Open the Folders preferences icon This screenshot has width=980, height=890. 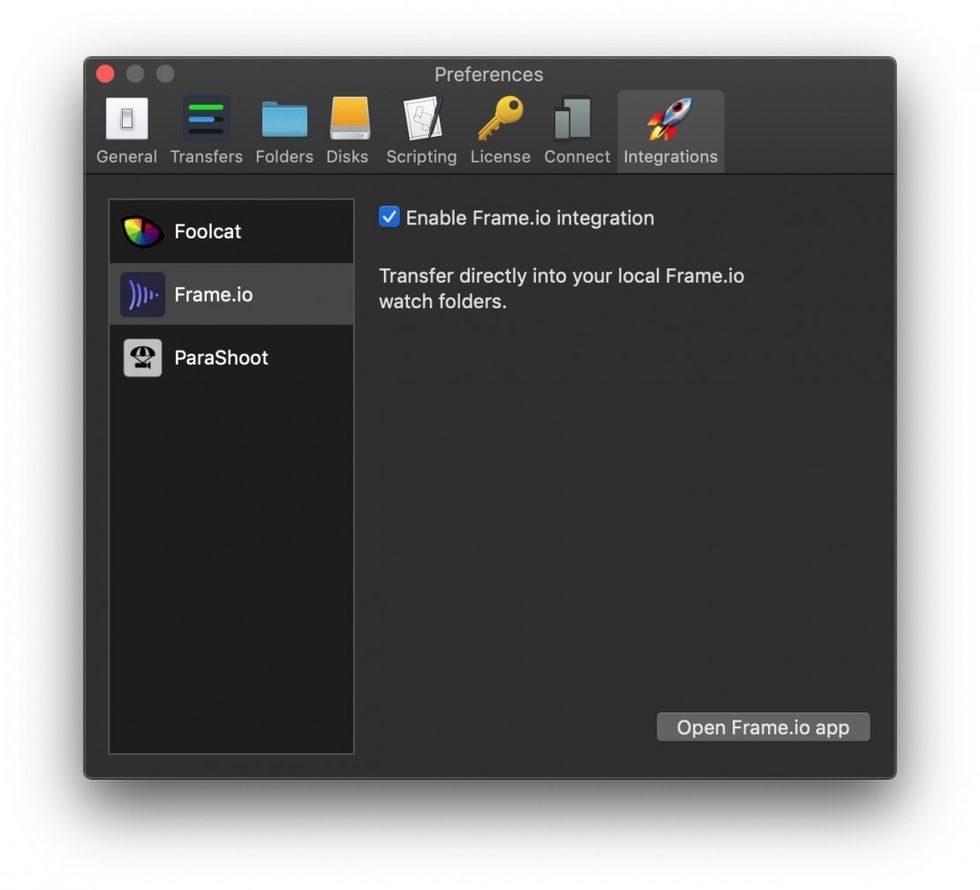click(x=284, y=119)
